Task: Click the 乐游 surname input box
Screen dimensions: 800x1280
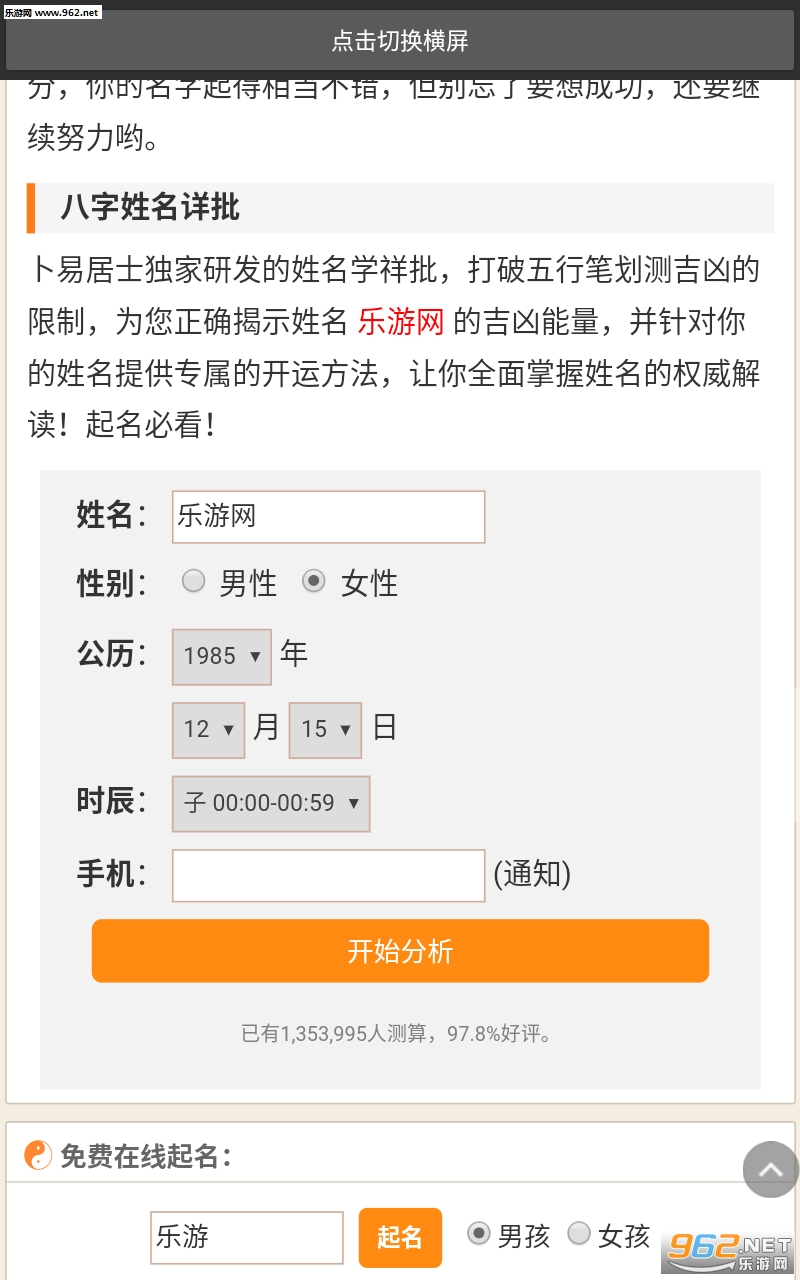Action: point(246,1237)
